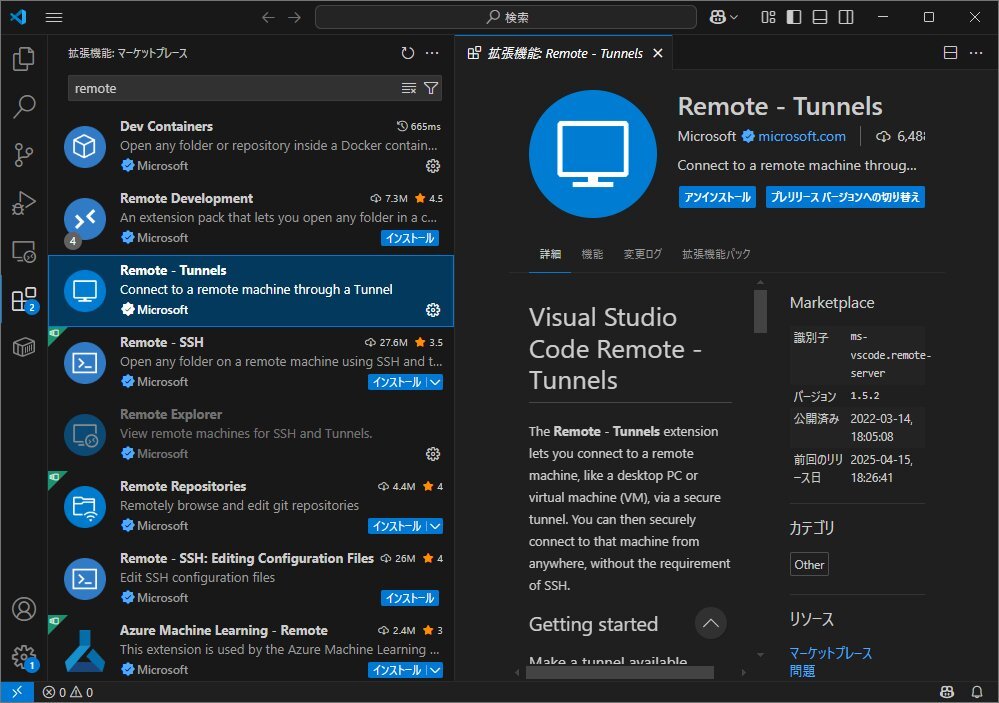This screenshot has height=703, width=999.
Task: Switch to the 機能 tab
Action: tap(592, 254)
